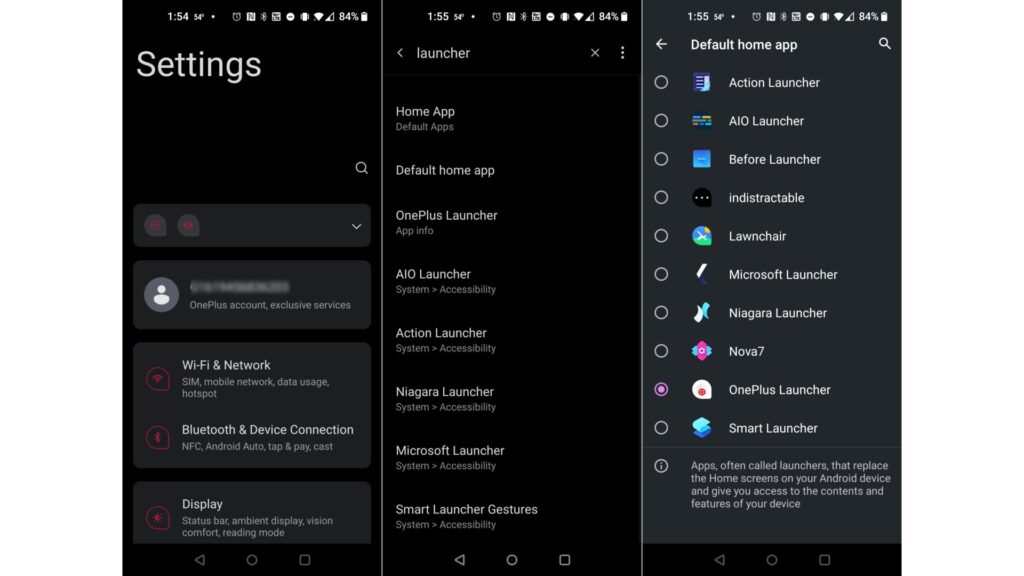Go back from Default home app screen

[662, 44]
